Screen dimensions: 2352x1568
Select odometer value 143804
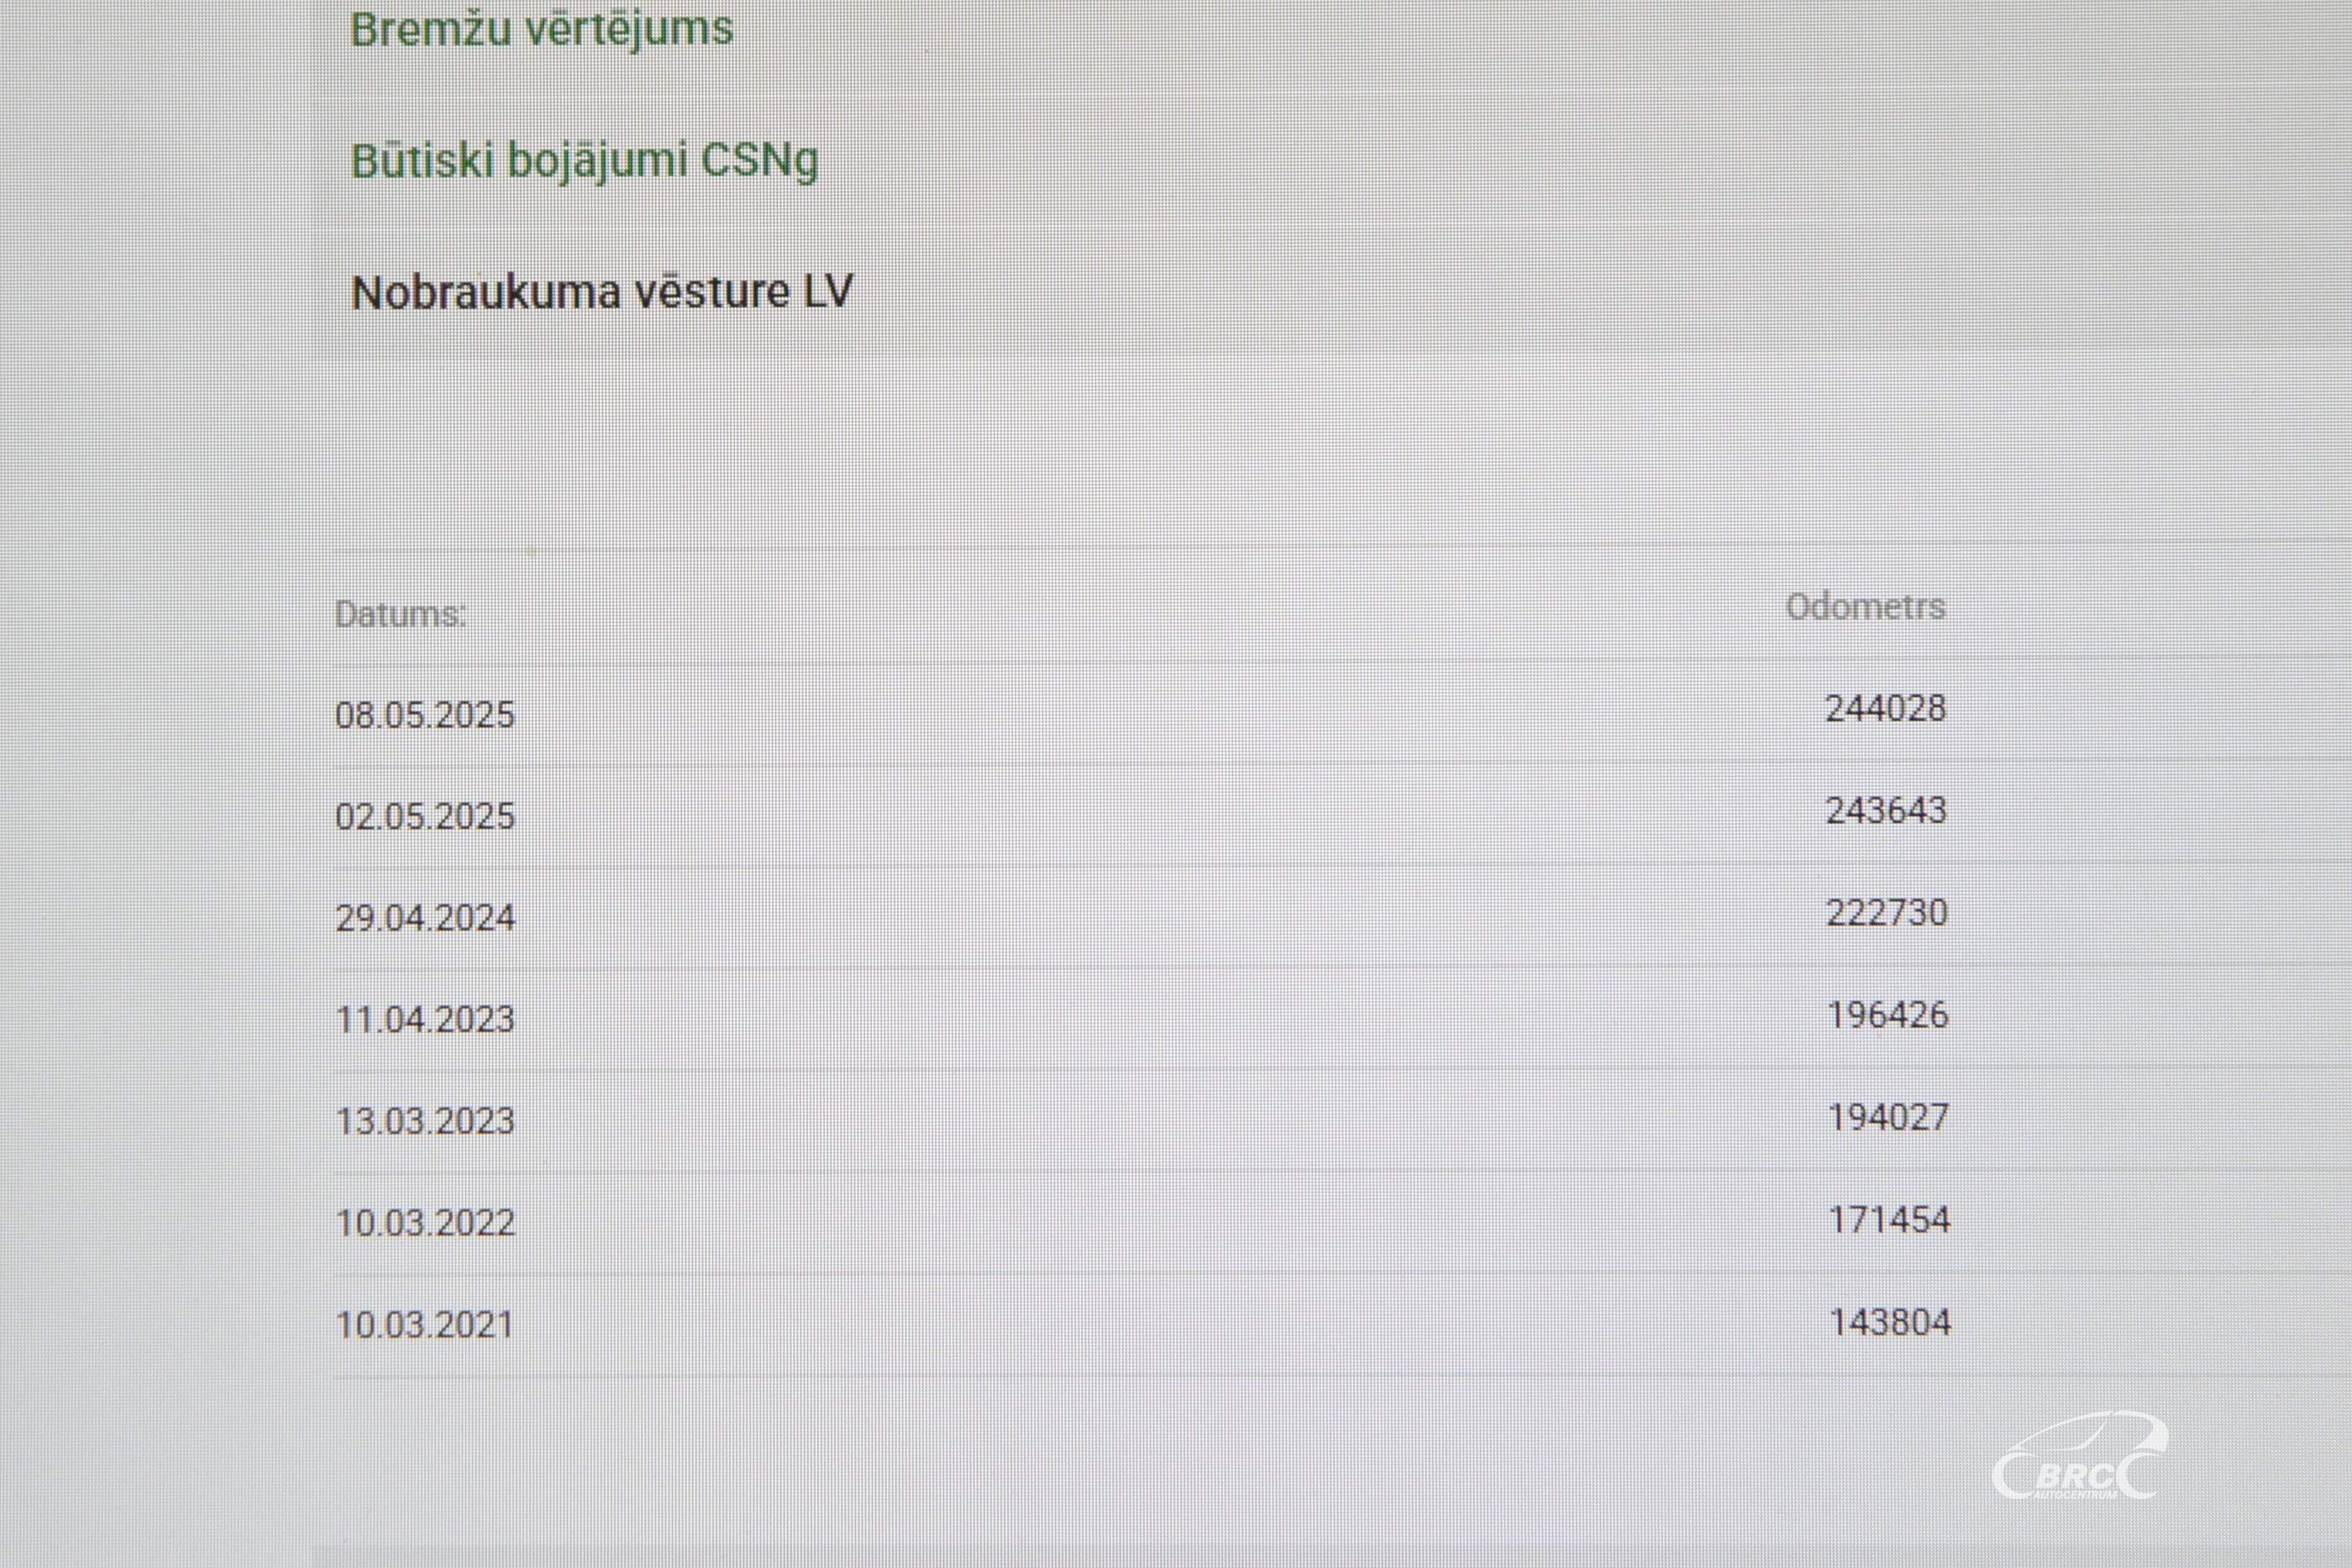(x=1890, y=1323)
